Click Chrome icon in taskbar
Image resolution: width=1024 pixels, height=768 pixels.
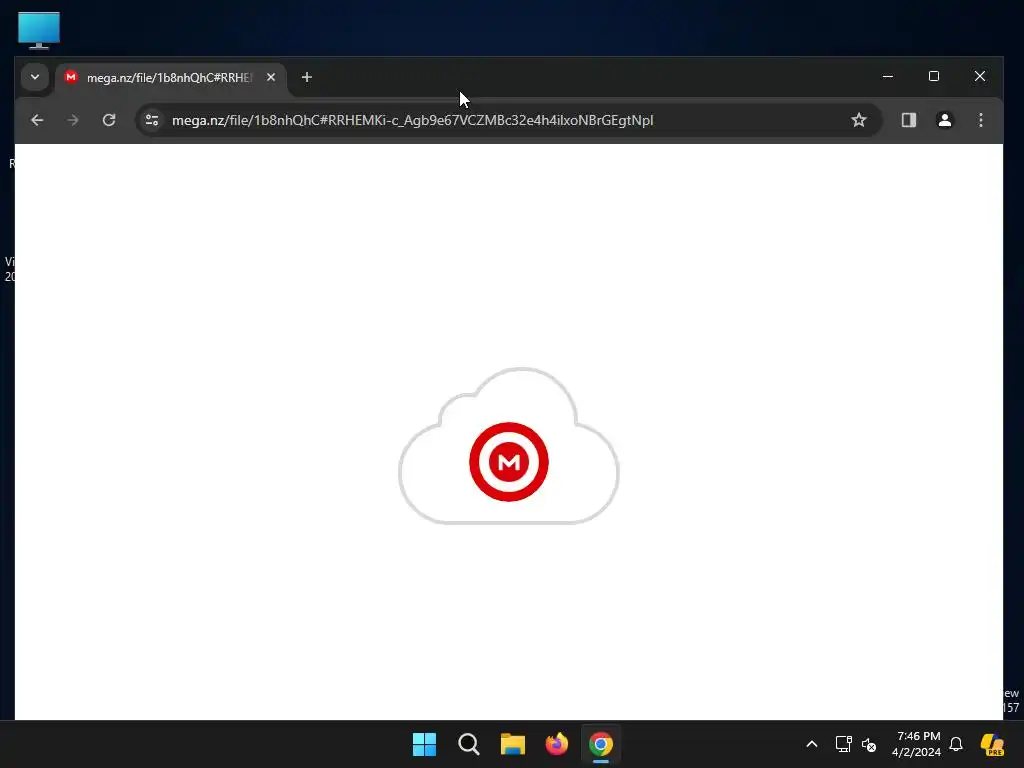[x=601, y=744]
